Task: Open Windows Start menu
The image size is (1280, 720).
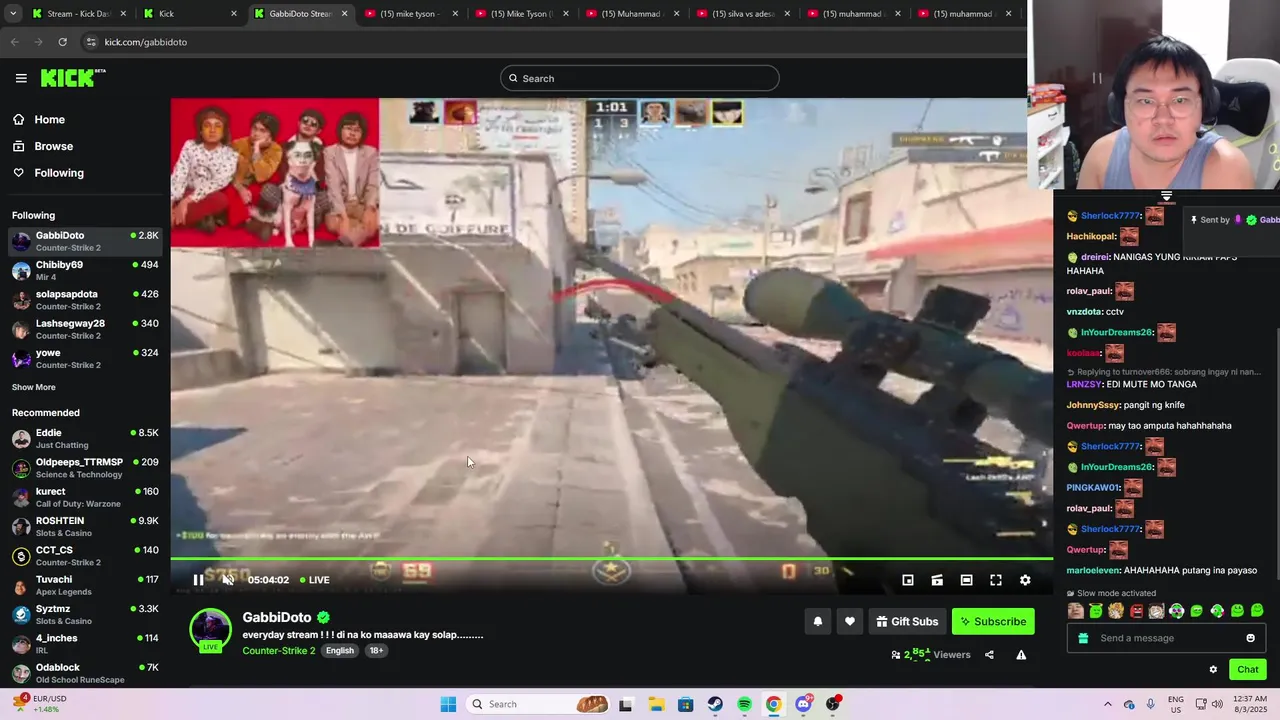Action: tap(448, 704)
